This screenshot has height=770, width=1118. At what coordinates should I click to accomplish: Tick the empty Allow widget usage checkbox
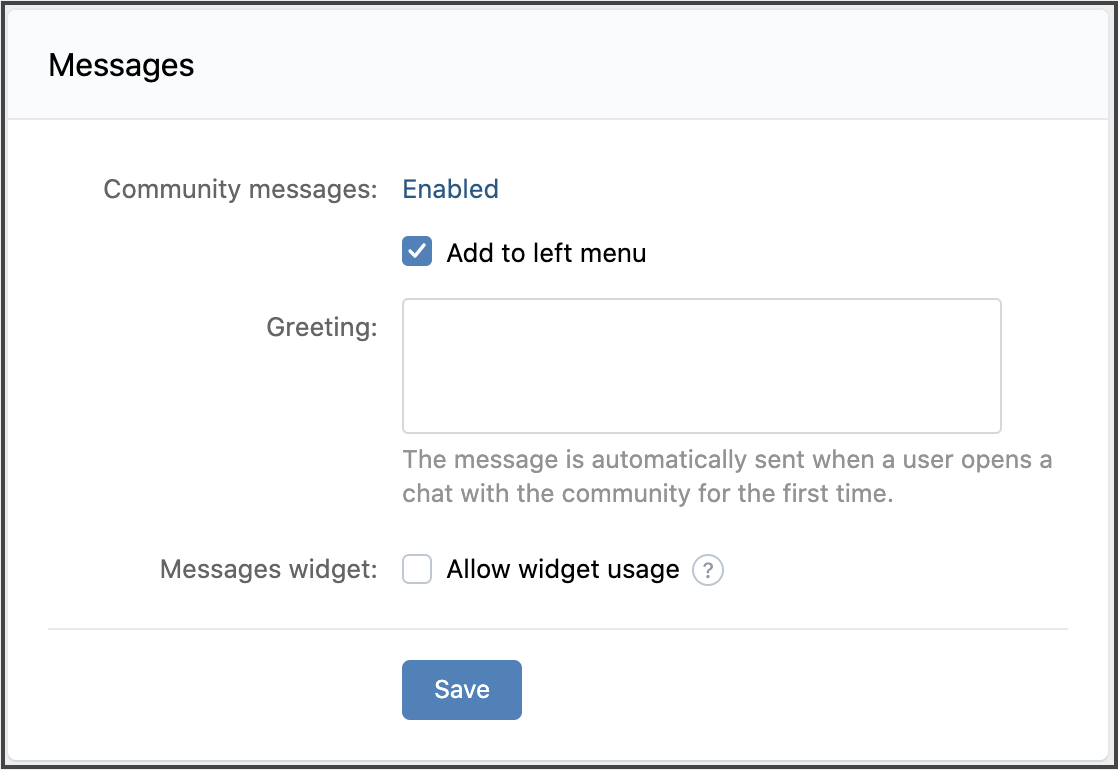(x=417, y=570)
